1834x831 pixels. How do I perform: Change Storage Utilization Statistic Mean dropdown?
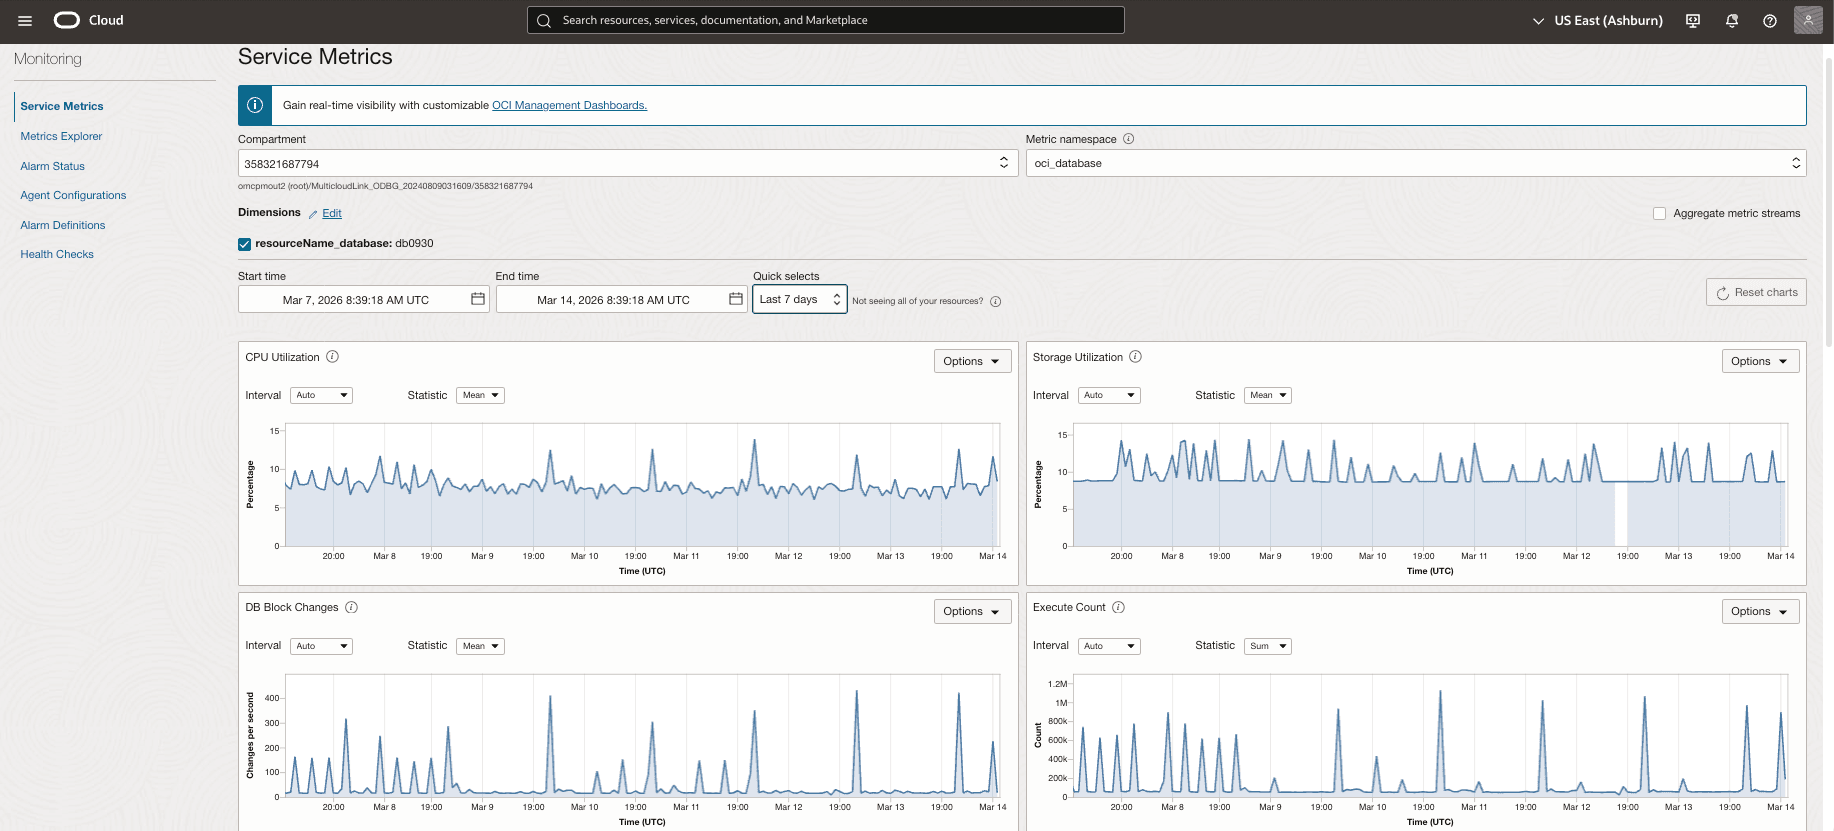(1269, 395)
